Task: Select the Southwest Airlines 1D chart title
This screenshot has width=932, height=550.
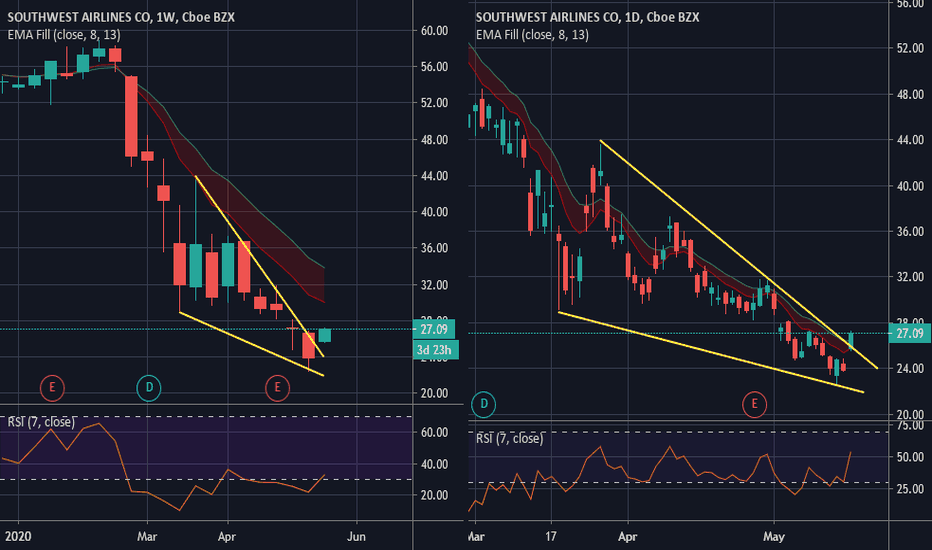Action: [x=587, y=17]
